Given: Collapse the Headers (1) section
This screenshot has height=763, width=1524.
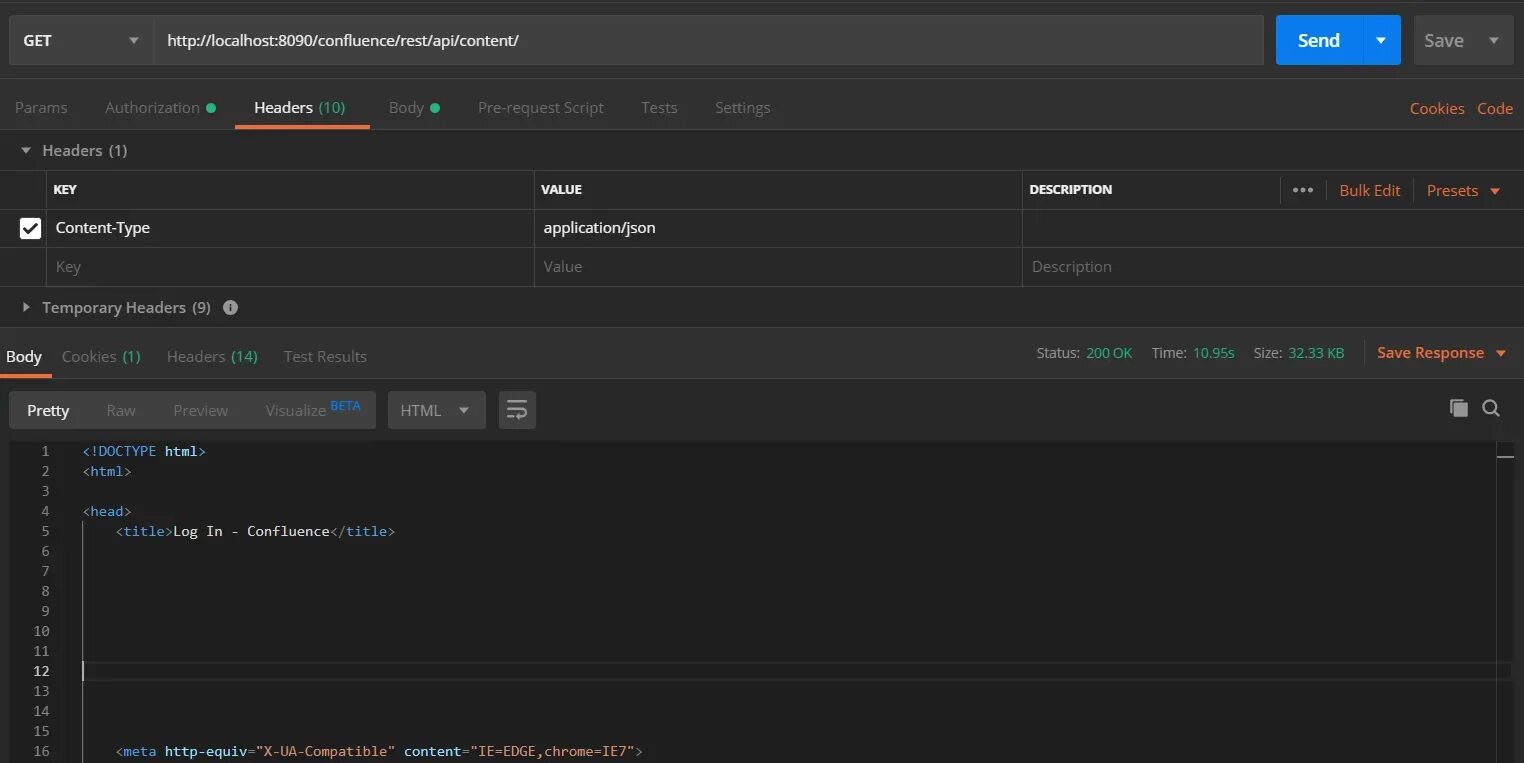Looking at the screenshot, I should [27, 150].
